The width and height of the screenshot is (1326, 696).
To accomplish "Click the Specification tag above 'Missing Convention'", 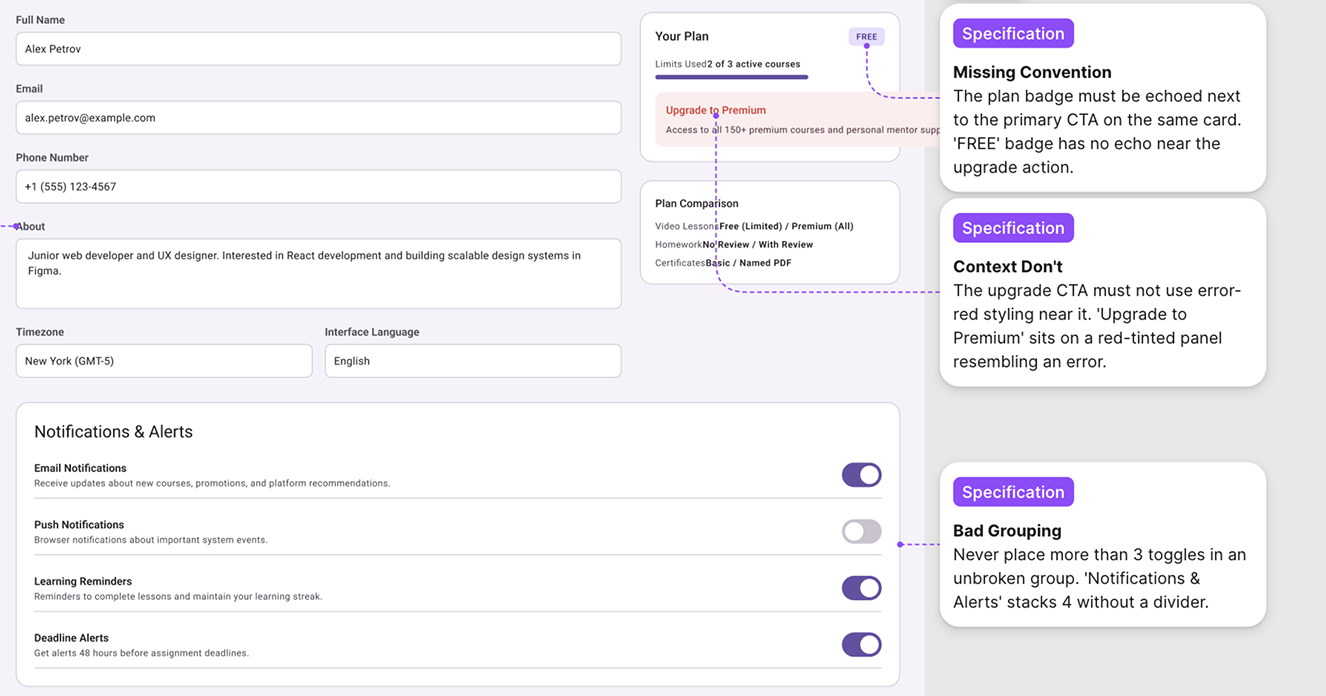I will tap(1013, 33).
